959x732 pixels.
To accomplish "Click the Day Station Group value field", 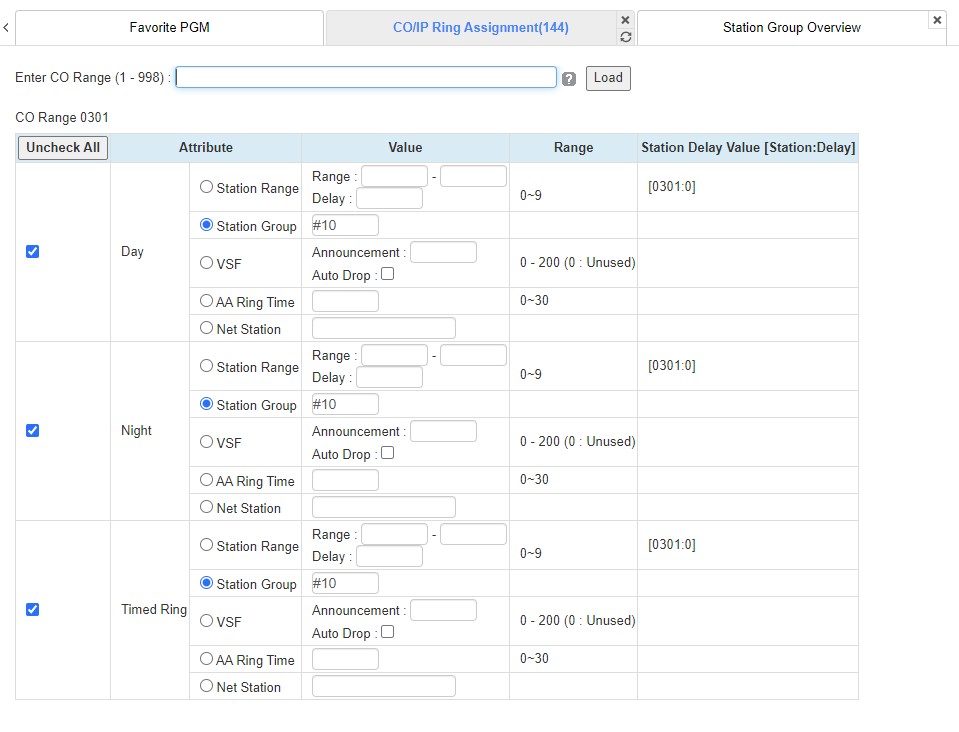I will coord(345,225).
